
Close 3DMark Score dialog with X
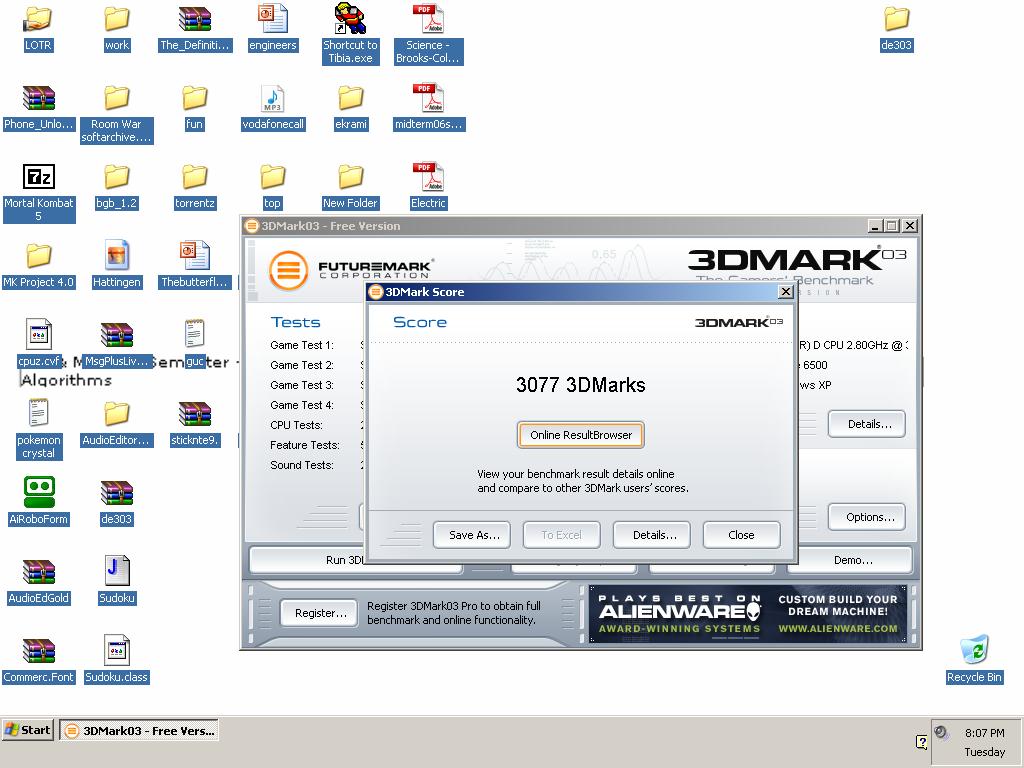click(x=786, y=292)
